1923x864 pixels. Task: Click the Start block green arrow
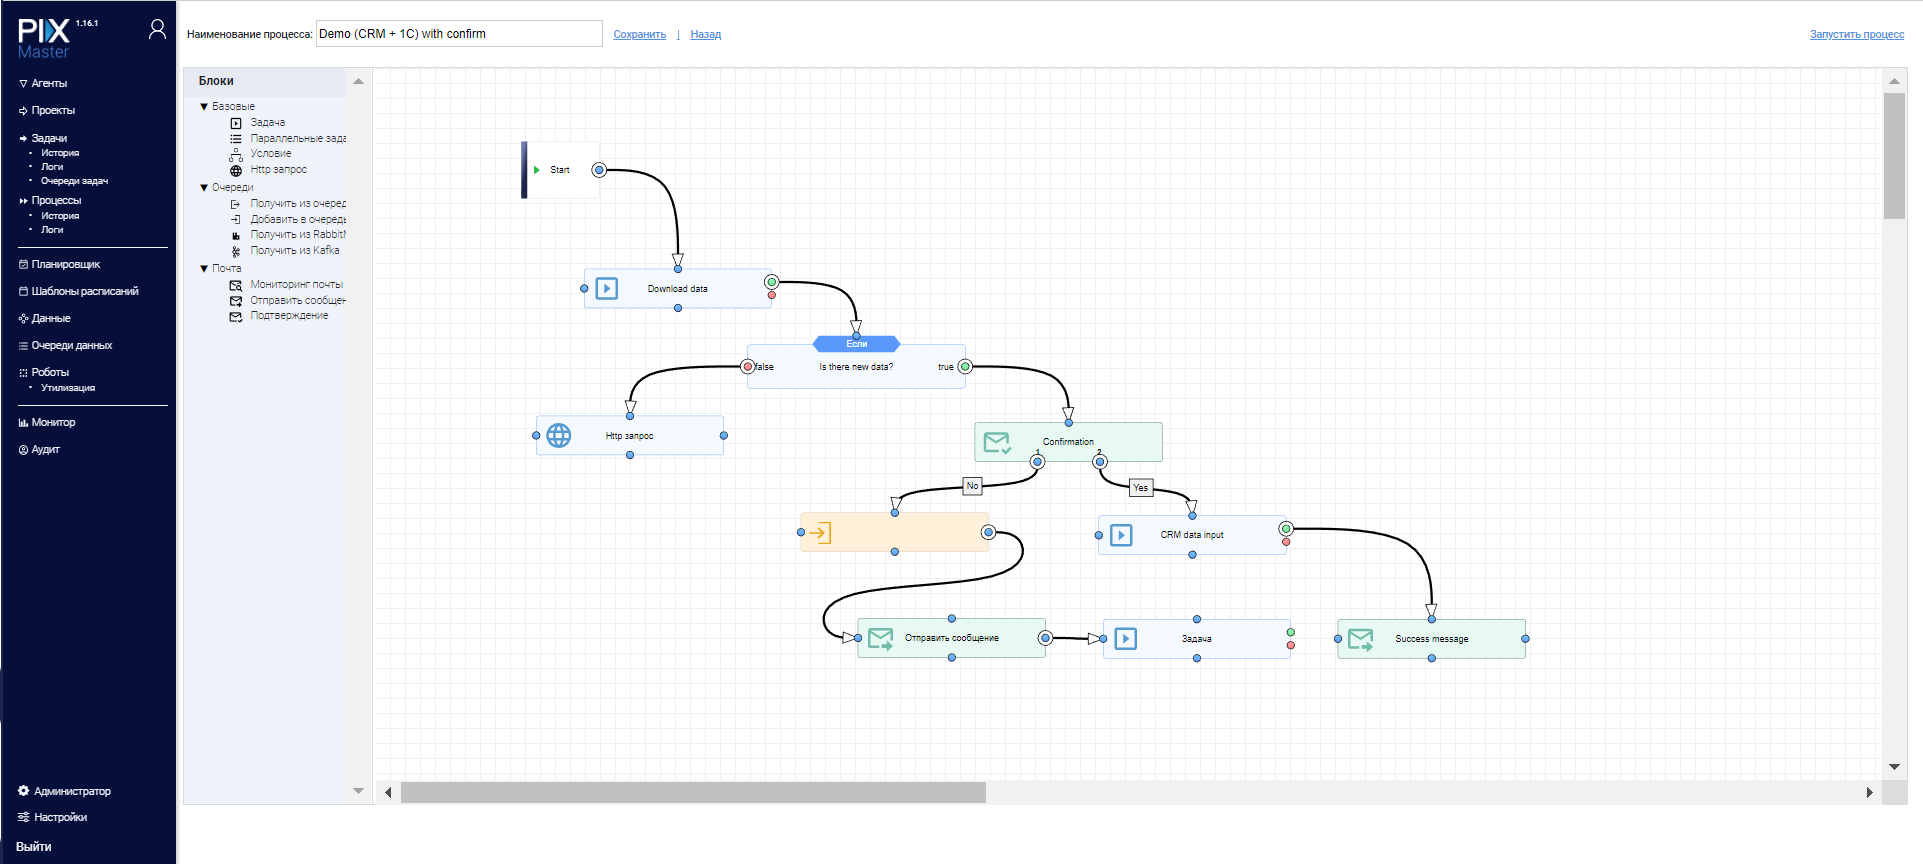(x=537, y=170)
